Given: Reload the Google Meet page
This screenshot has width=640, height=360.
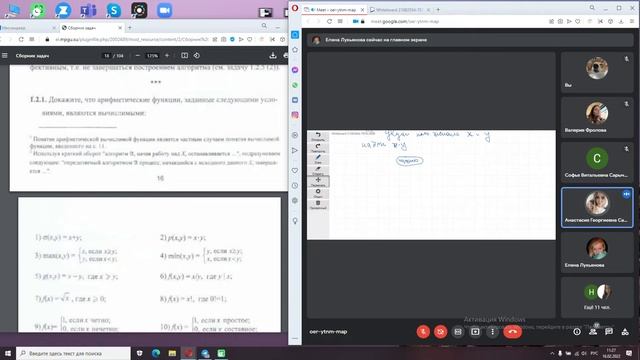Looking at the screenshot, I should 329,21.
